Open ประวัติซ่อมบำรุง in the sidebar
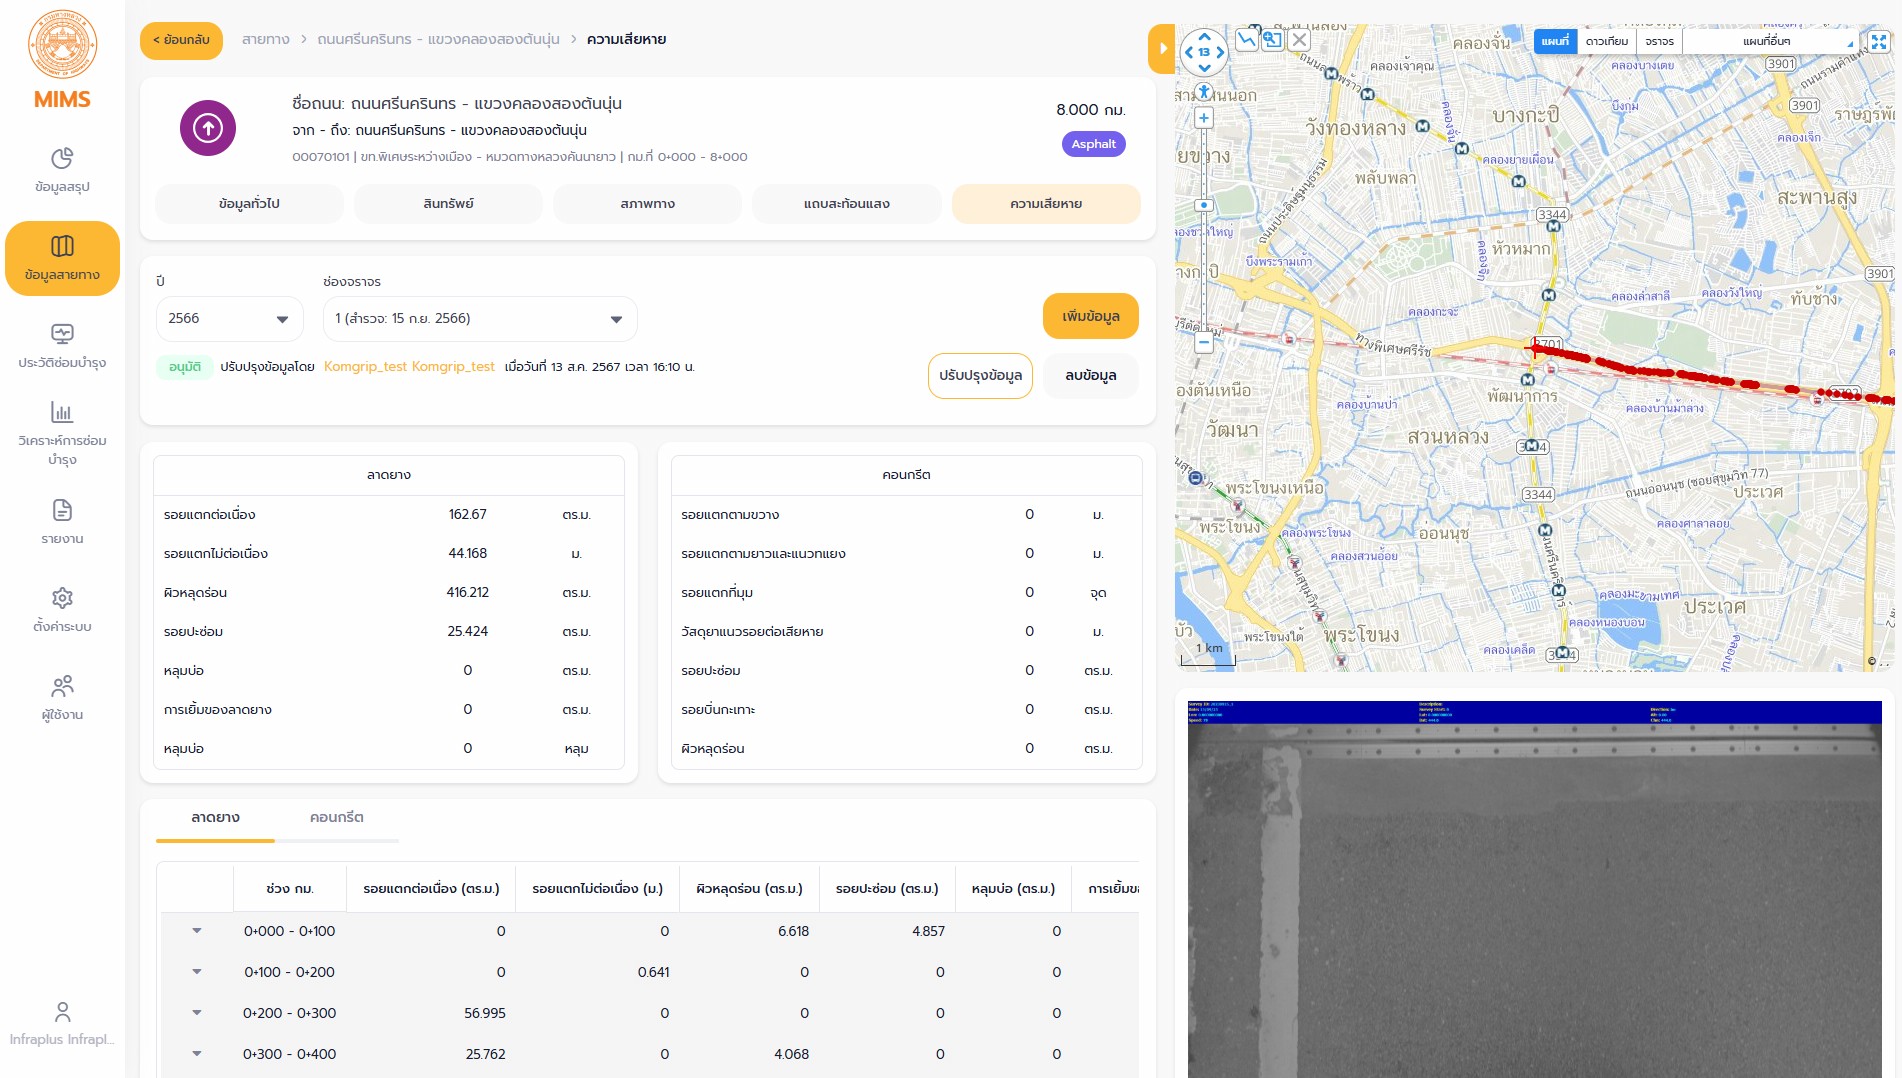Image resolution: width=1902 pixels, height=1078 pixels. click(62, 346)
